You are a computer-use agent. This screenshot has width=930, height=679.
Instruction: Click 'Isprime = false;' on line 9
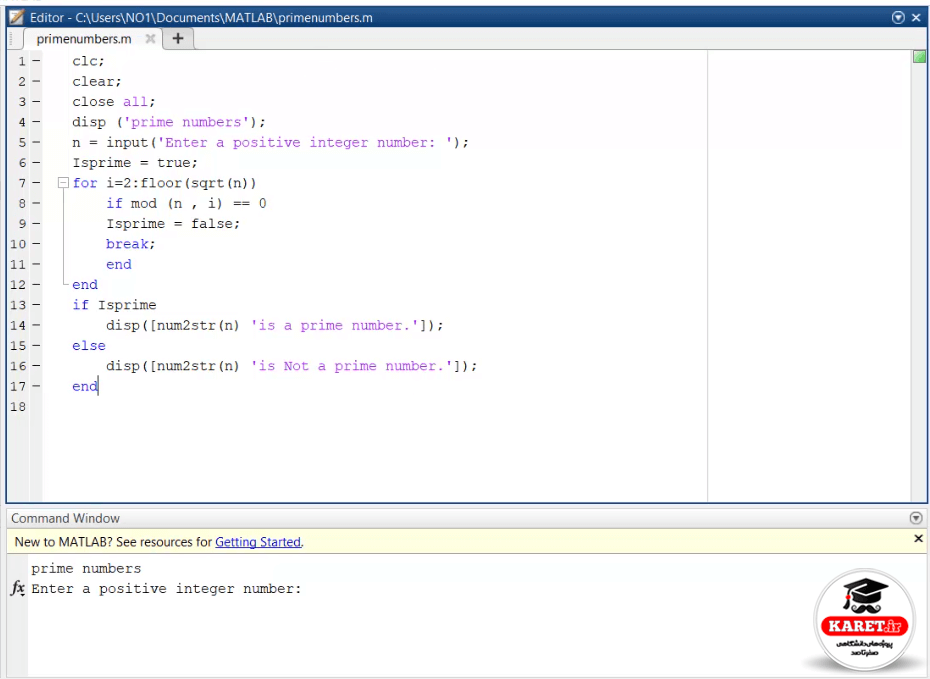173,224
